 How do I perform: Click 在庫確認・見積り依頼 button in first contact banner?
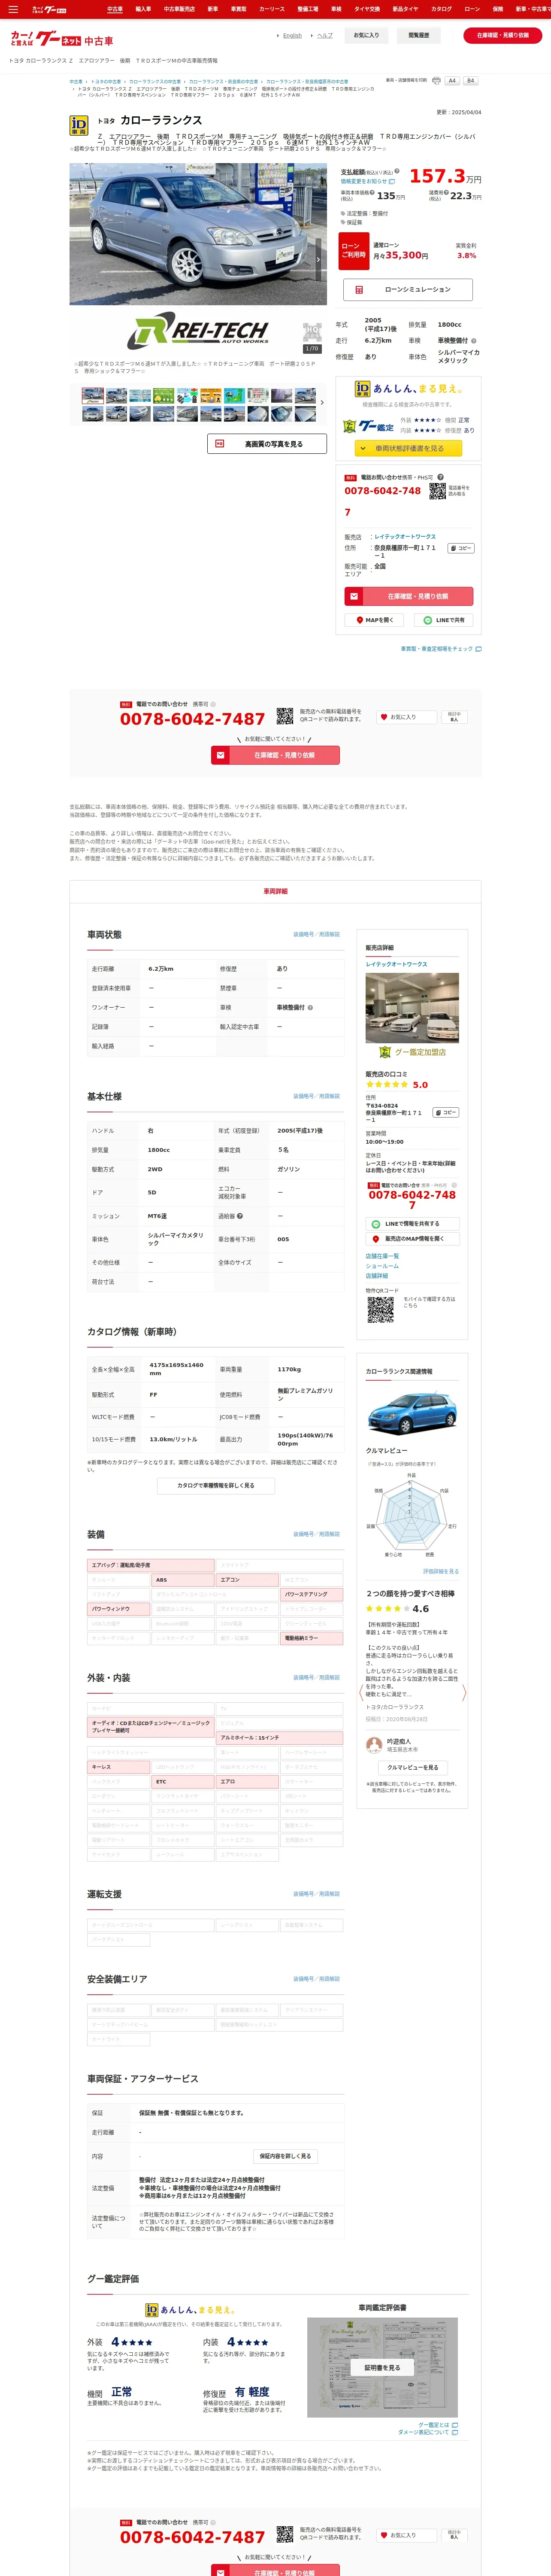click(x=275, y=755)
